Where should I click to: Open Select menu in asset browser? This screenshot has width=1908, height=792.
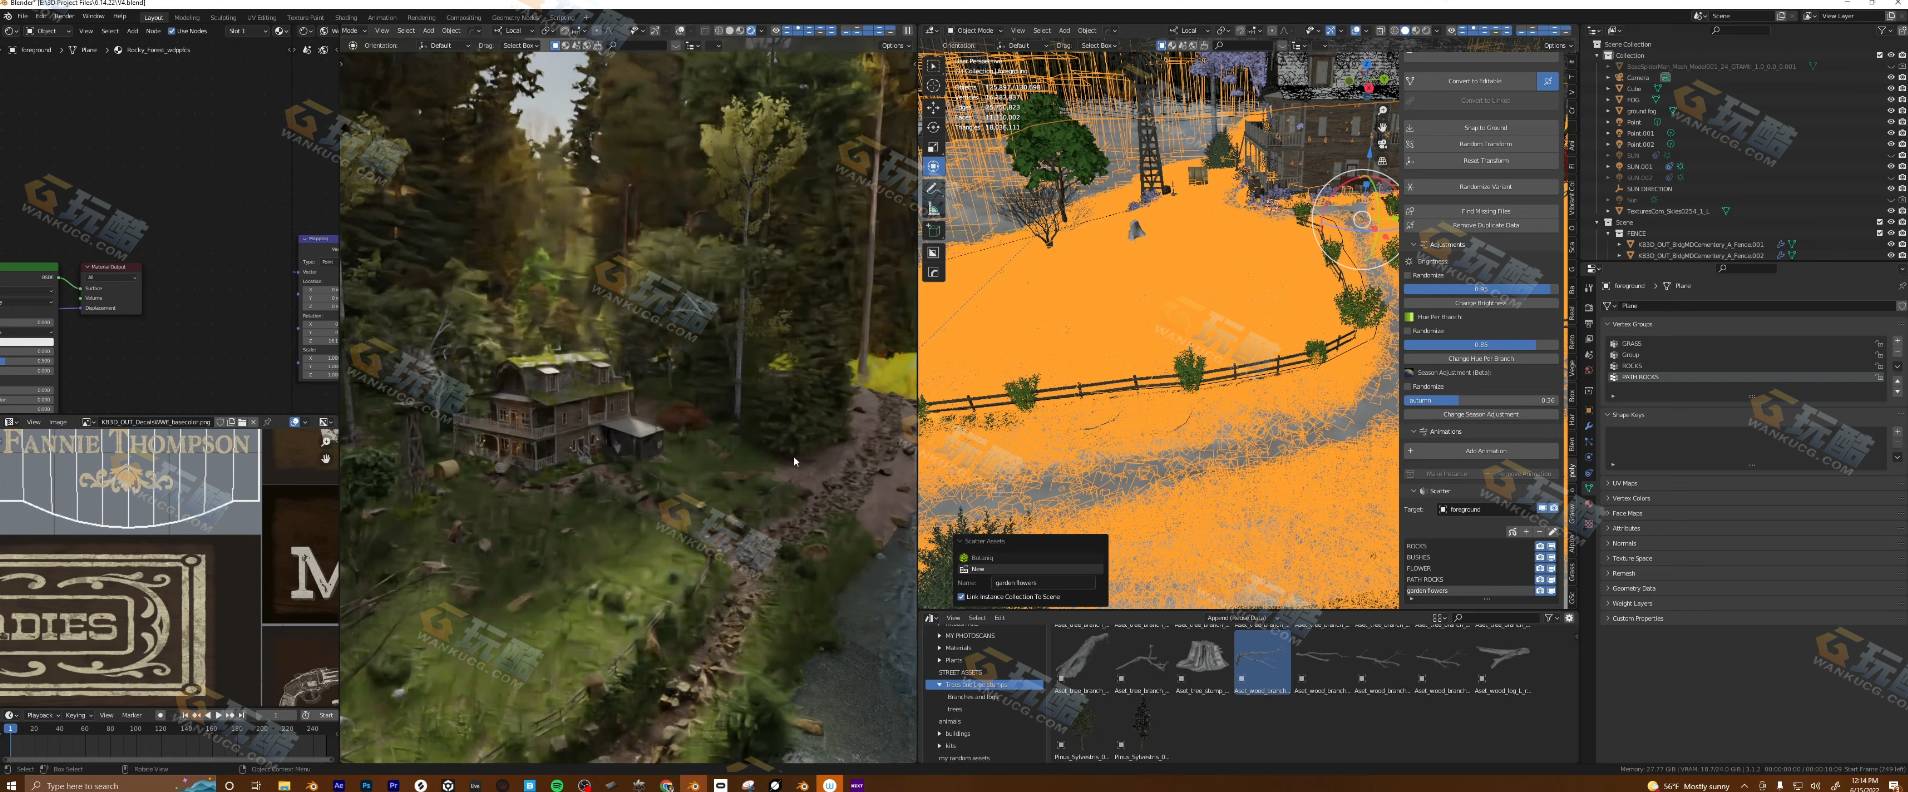(x=977, y=618)
